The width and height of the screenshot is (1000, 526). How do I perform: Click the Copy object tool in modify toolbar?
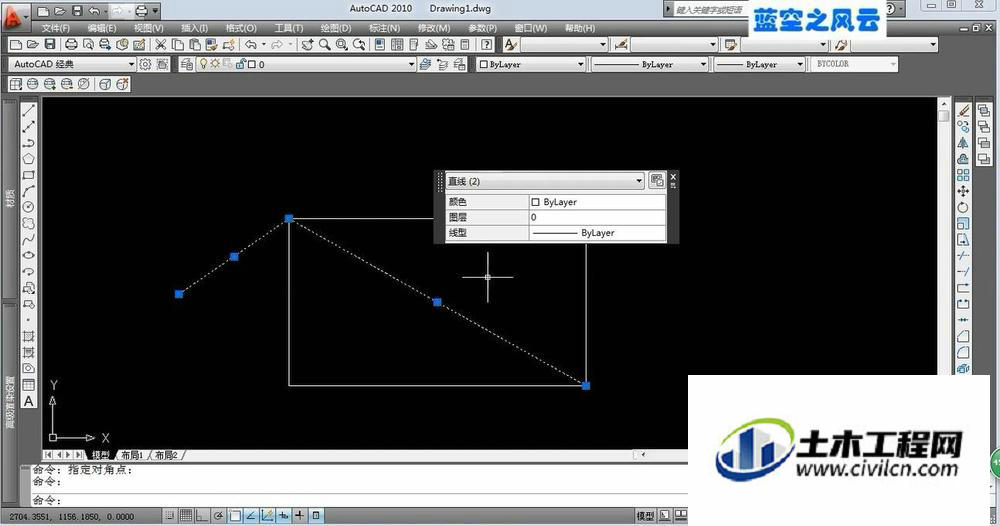[x=963, y=126]
